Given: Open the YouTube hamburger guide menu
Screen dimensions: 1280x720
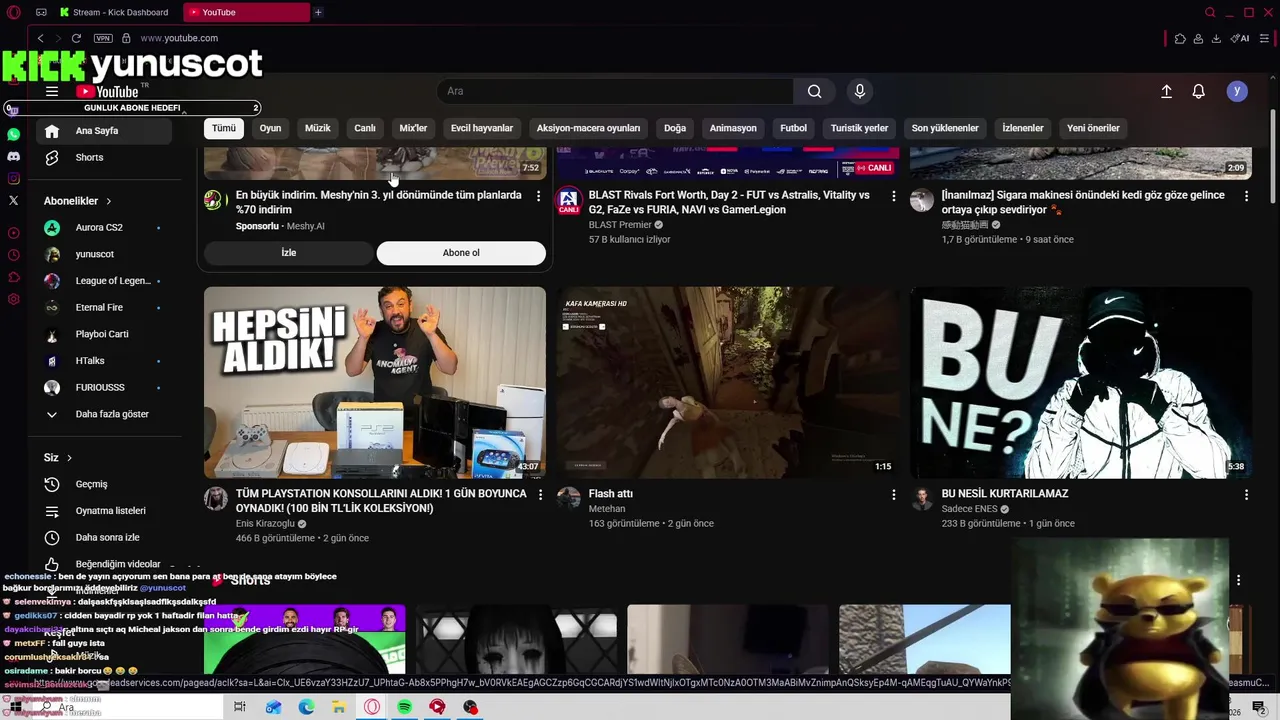Looking at the screenshot, I should [x=52, y=91].
